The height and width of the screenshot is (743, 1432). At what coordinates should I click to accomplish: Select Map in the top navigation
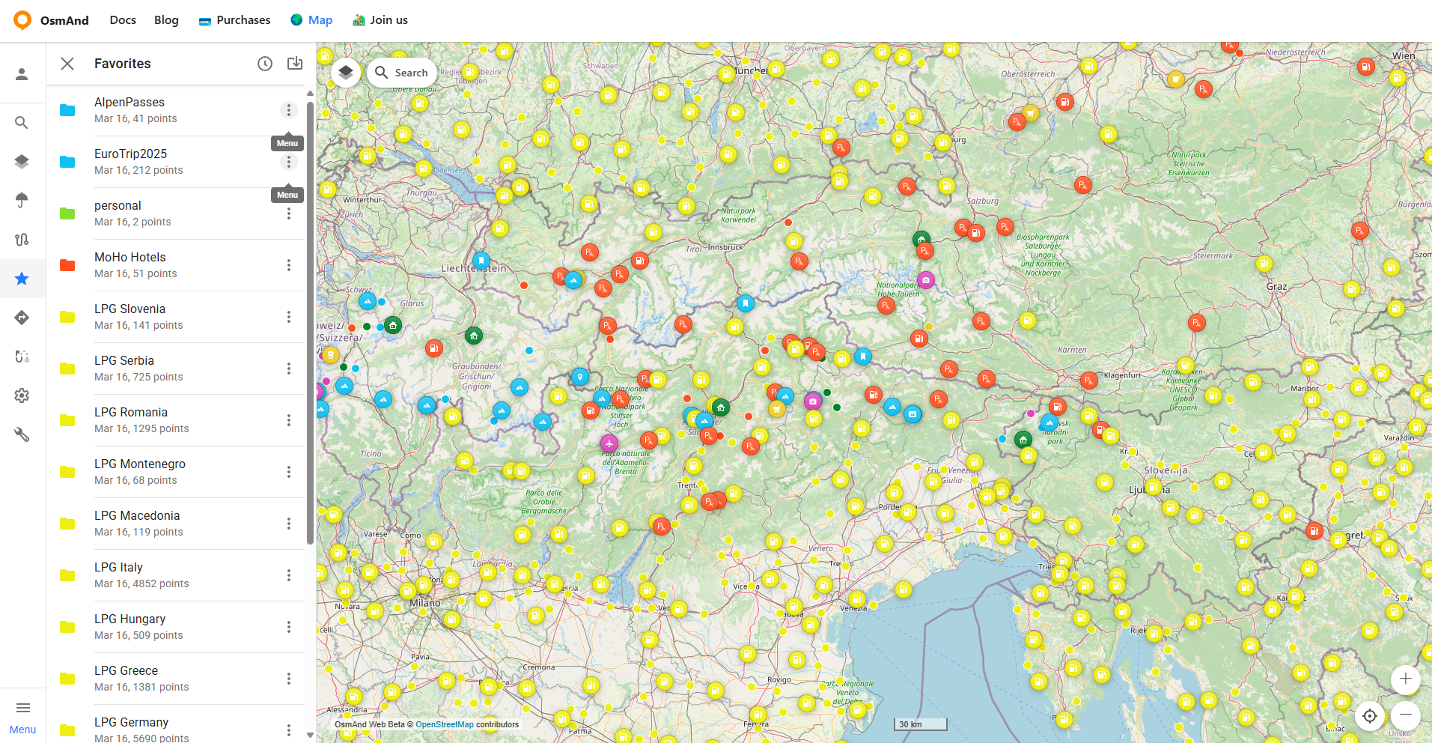(x=311, y=20)
